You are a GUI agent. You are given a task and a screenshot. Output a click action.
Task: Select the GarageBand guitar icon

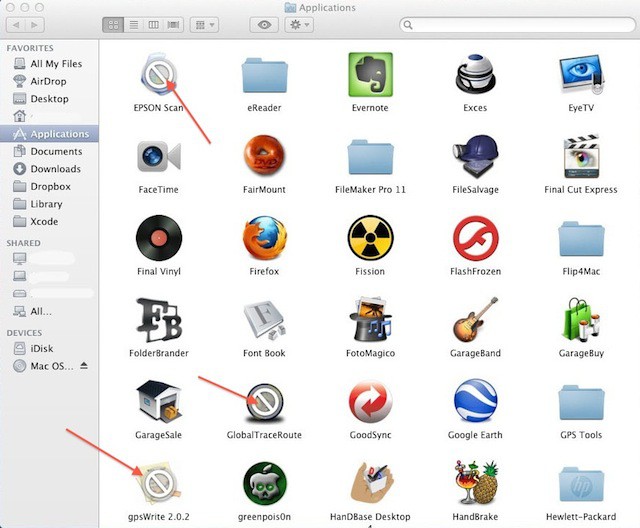click(475, 320)
